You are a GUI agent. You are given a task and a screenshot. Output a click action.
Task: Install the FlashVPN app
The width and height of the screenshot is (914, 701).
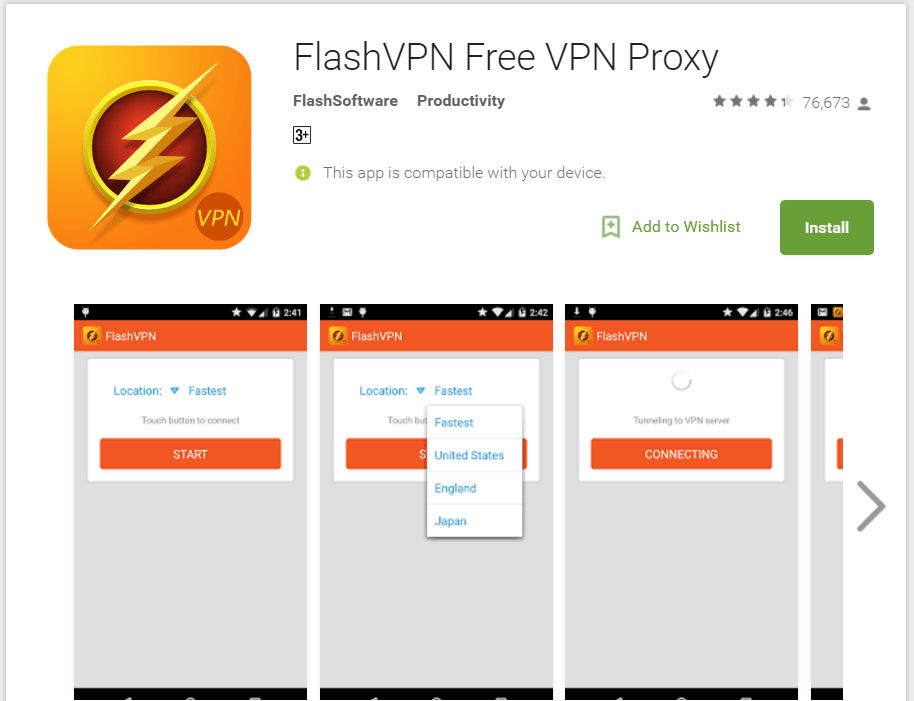827,227
